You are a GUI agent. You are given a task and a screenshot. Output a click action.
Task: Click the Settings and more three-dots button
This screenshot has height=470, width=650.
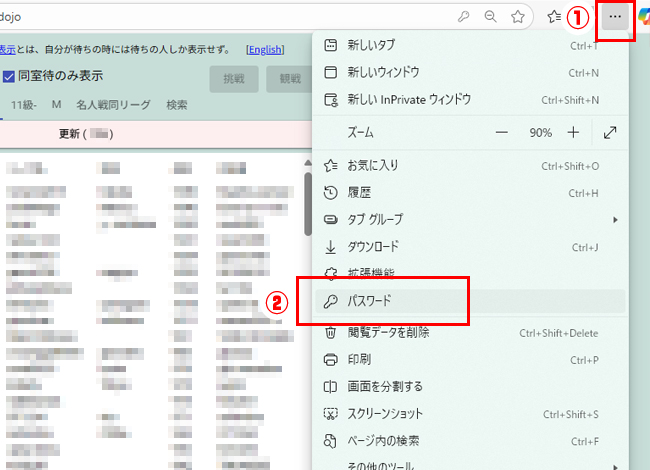point(615,17)
